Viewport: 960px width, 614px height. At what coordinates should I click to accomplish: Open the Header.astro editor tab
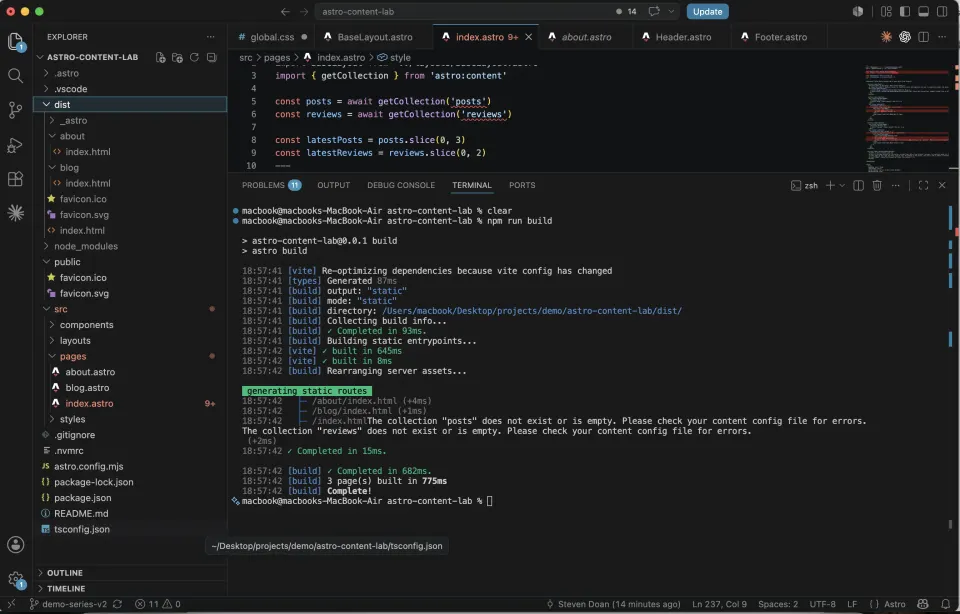pyautogui.click(x=683, y=37)
